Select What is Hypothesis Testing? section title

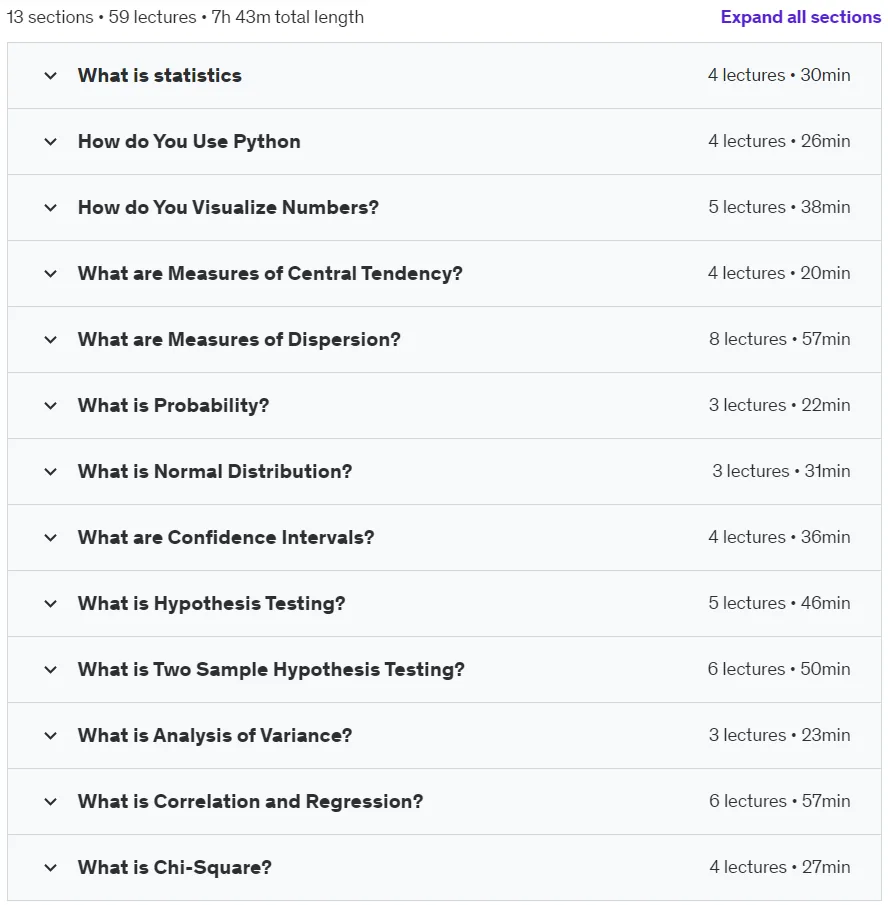211,604
